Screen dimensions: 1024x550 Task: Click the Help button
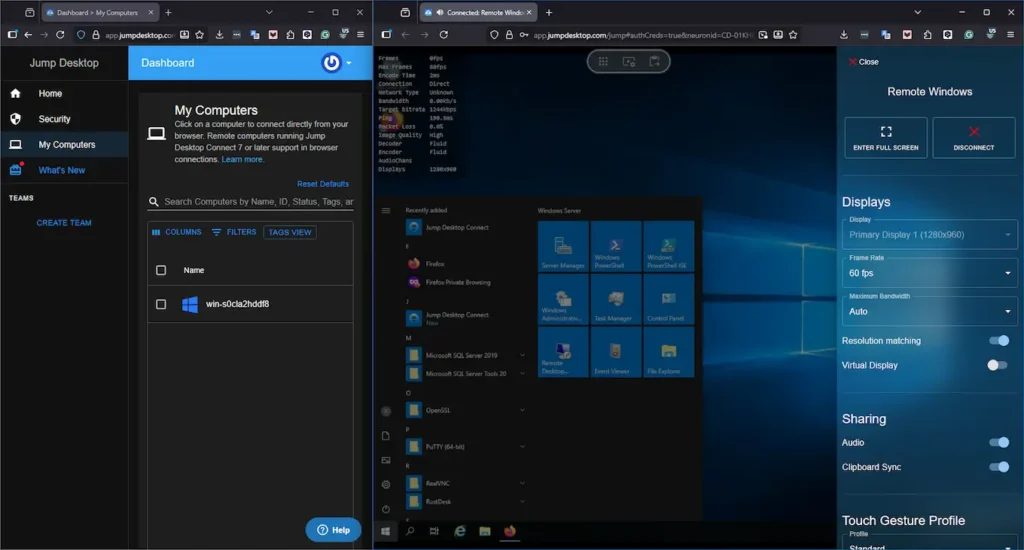[333, 530]
